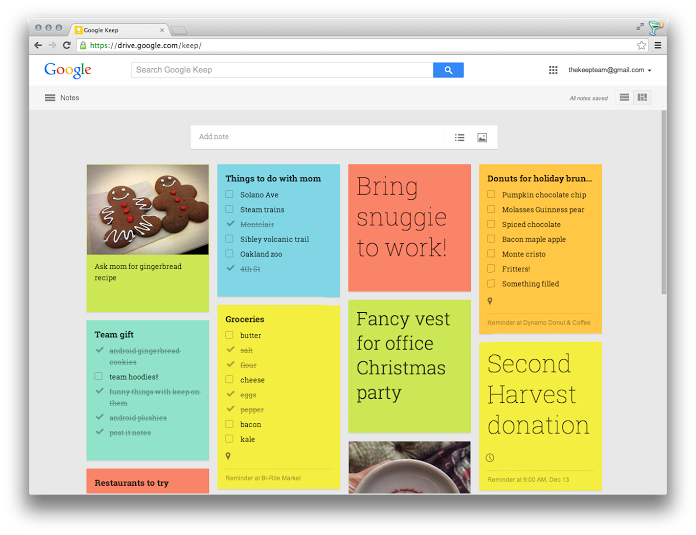696x535 pixels.
Task: Switch to list view layout
Action: coord(625,98)
